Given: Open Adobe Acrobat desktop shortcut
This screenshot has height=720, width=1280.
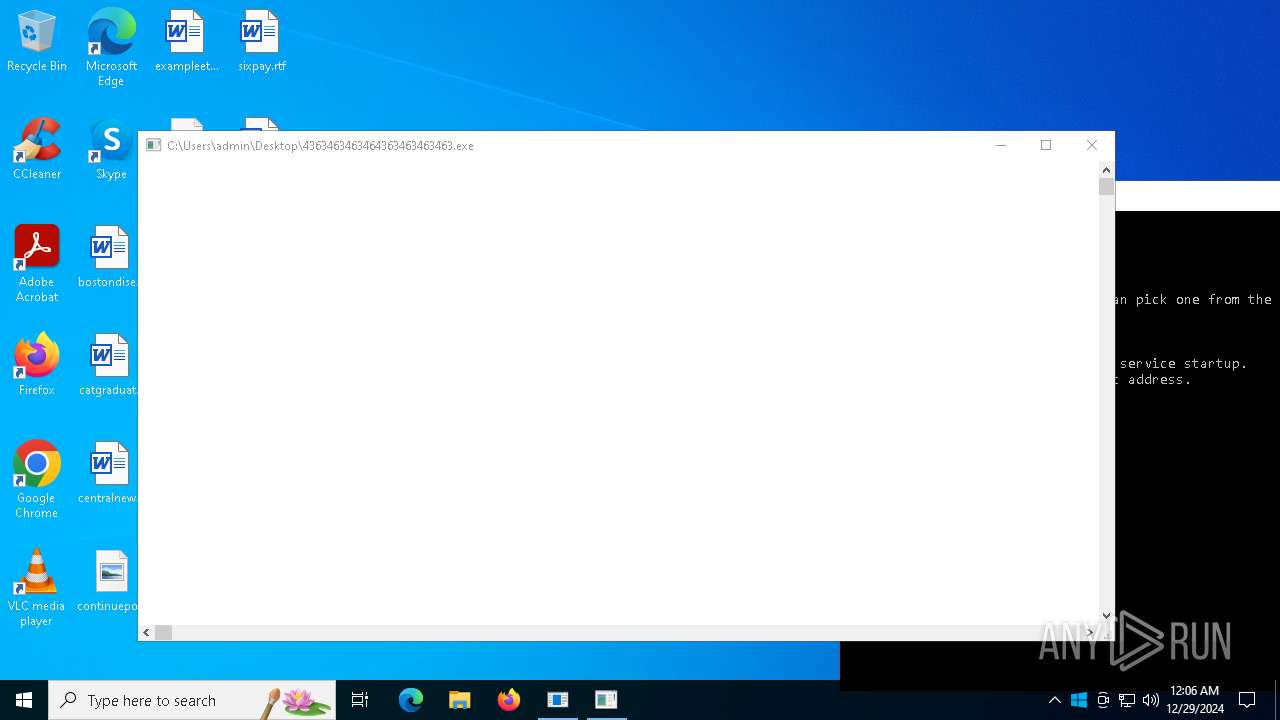Looking at the screenshot, I should [37, 263].
